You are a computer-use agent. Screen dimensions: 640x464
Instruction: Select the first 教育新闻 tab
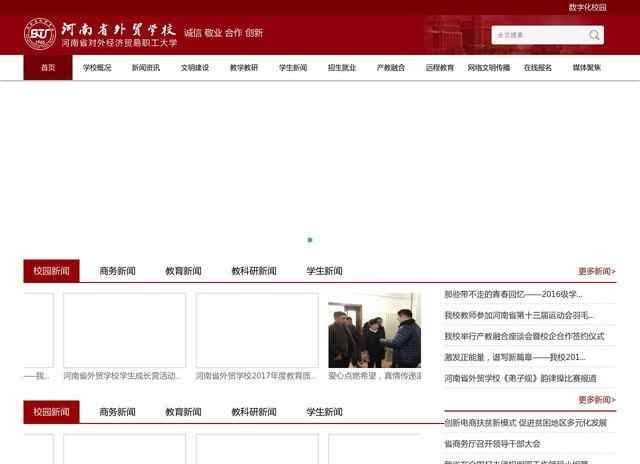[x=183, y=271]
